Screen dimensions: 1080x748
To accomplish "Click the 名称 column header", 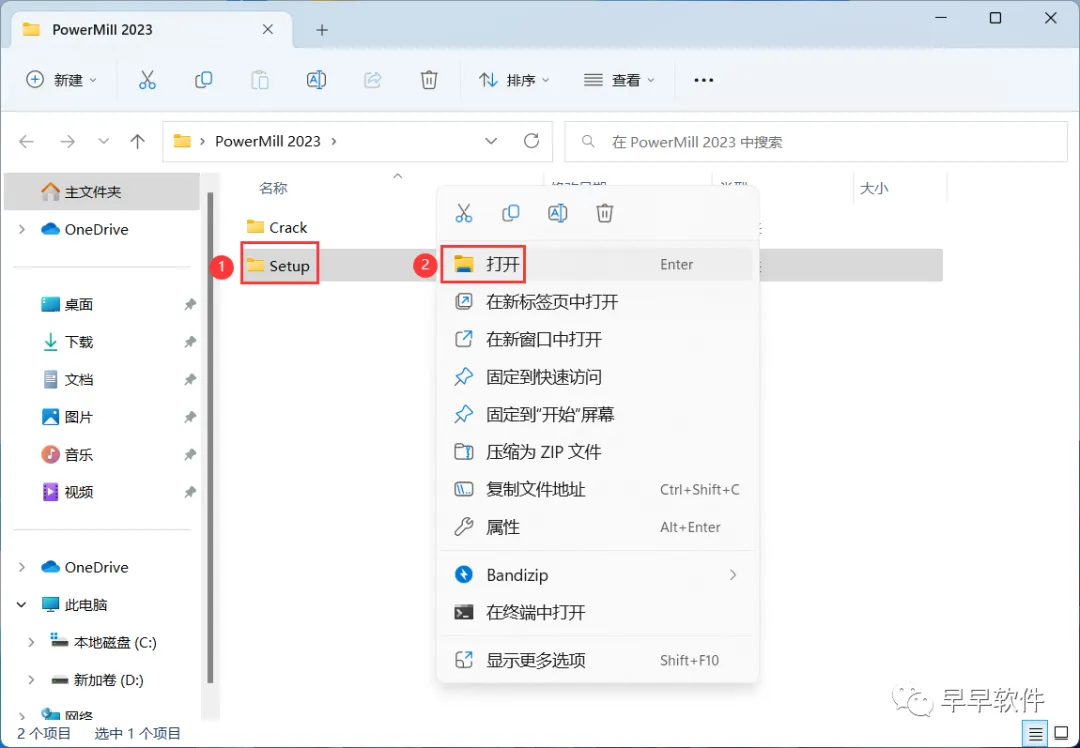I will (273, 188).
